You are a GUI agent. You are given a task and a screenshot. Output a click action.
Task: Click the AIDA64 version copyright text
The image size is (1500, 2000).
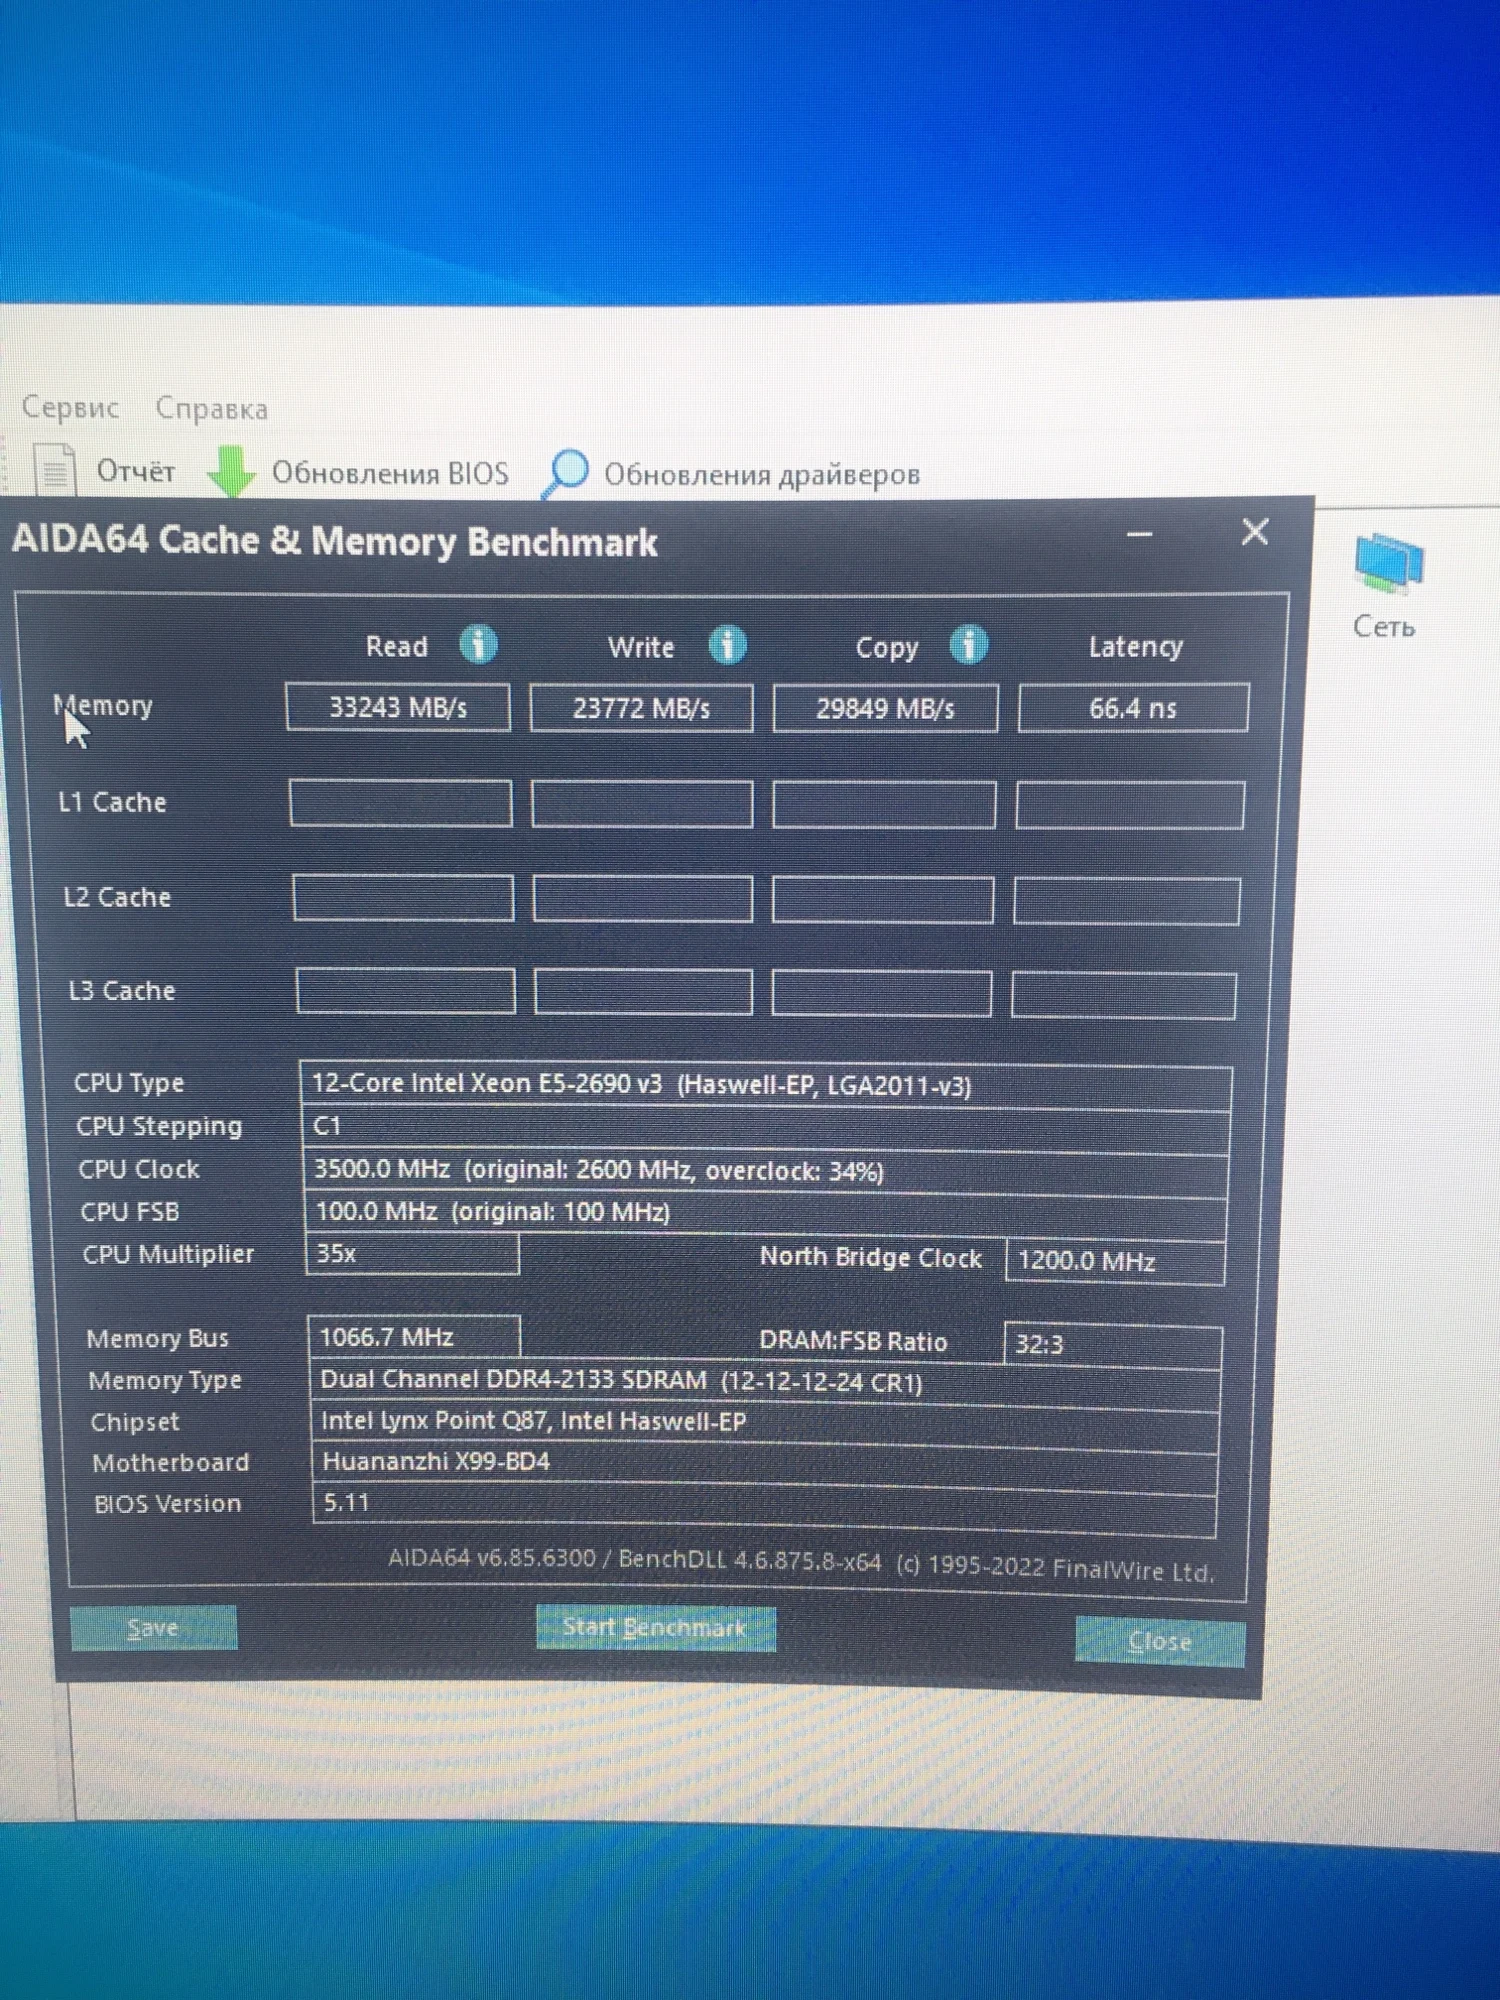pos(801,1564)
